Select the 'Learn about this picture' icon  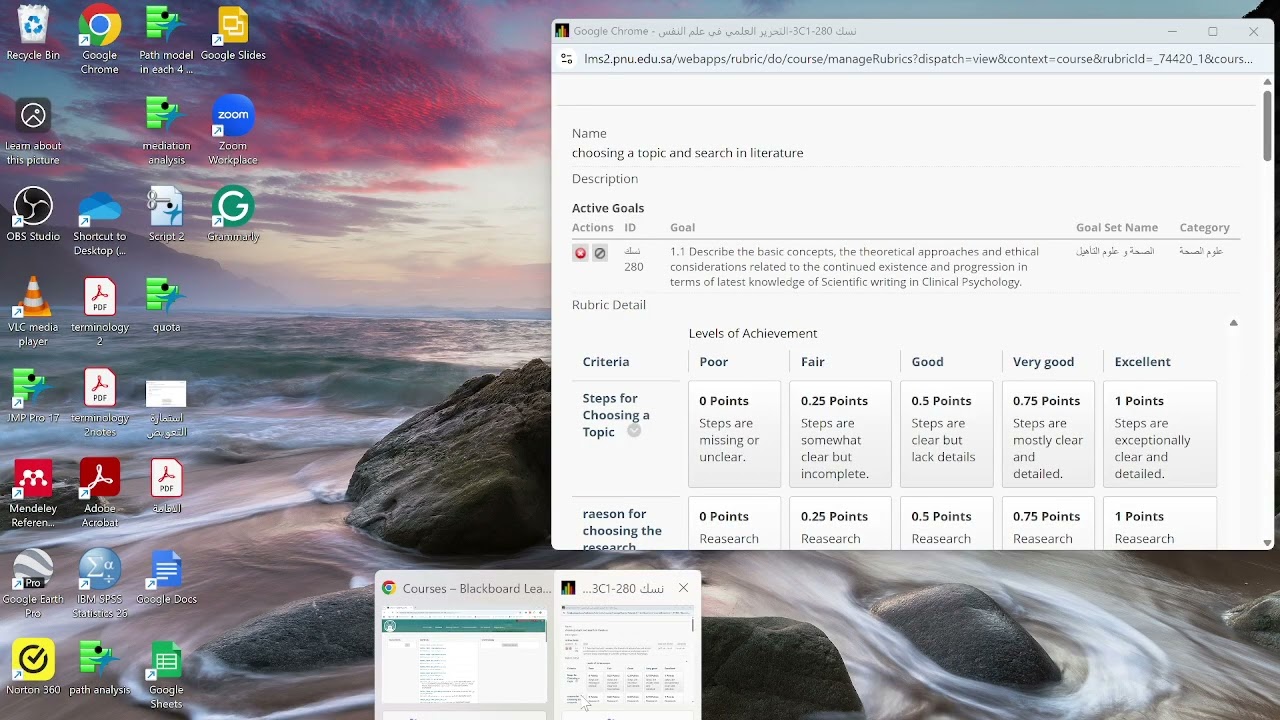click(33, 131)
